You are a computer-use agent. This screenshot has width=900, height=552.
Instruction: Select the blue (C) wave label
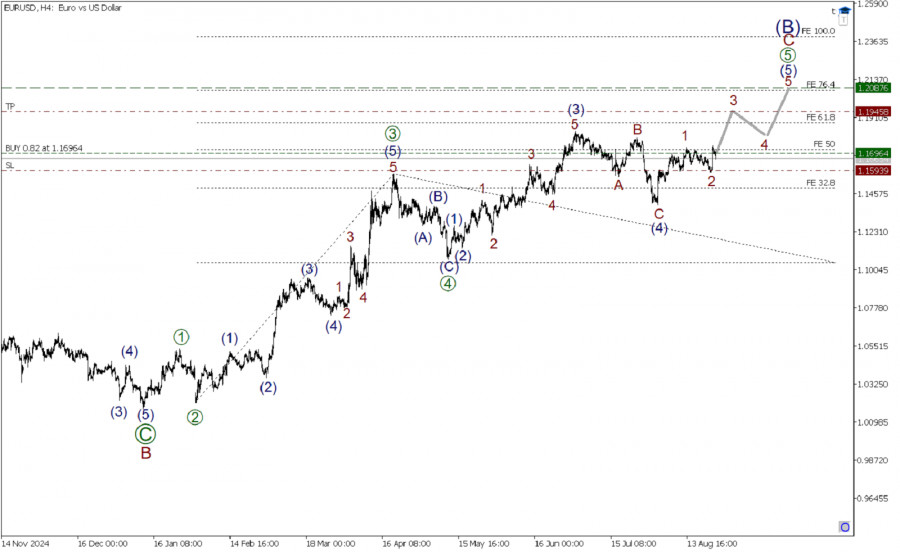[x=449, y=267]
